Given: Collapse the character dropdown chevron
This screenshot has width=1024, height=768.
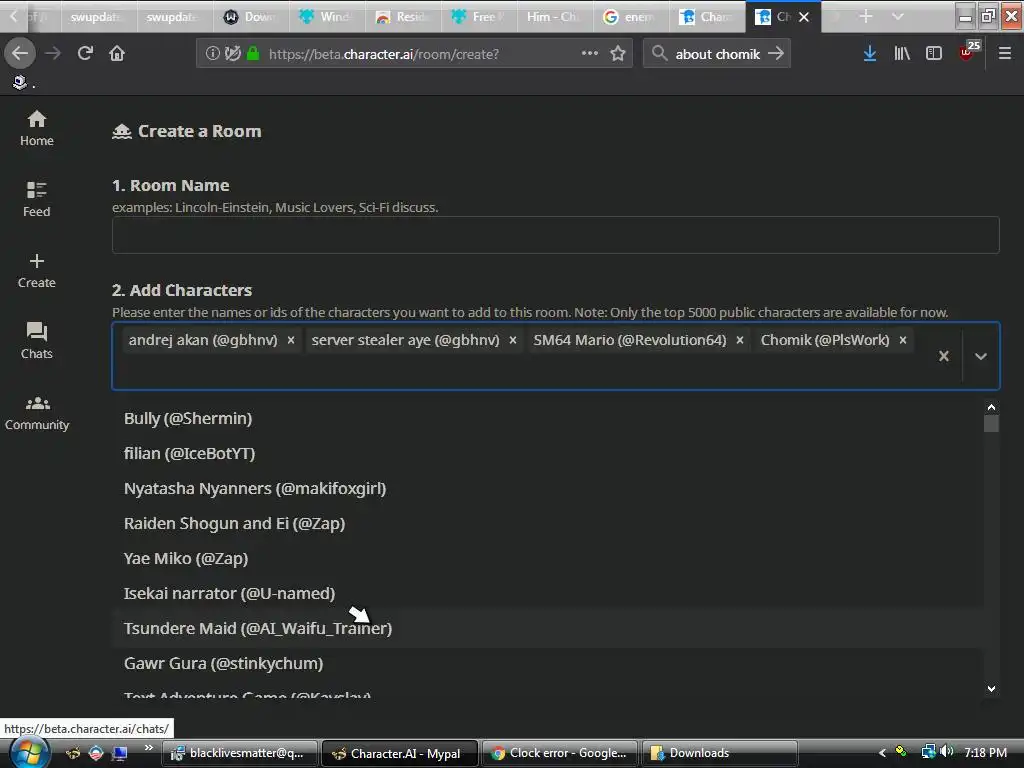Looking at the screenshot, I should pos(981,356).
